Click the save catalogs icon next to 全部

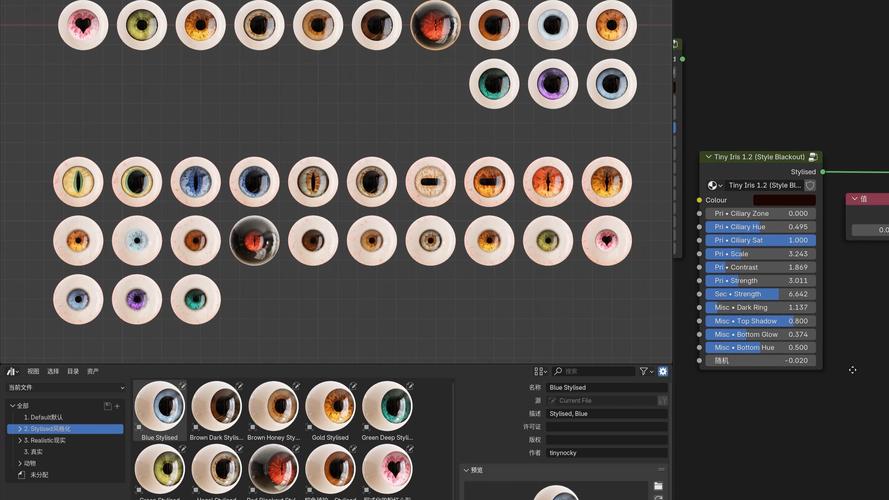(x=108, y=406)
